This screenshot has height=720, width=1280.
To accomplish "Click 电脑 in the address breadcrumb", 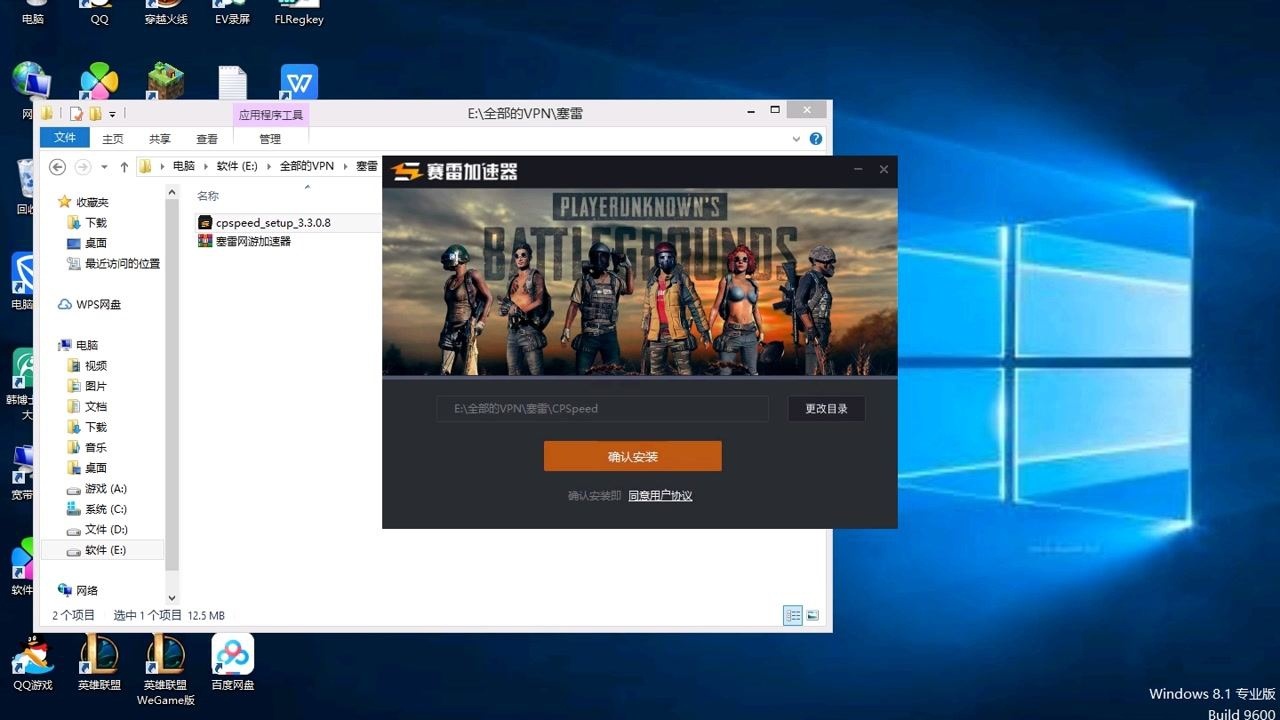I will pyautogui.click(x=184, y=166).
